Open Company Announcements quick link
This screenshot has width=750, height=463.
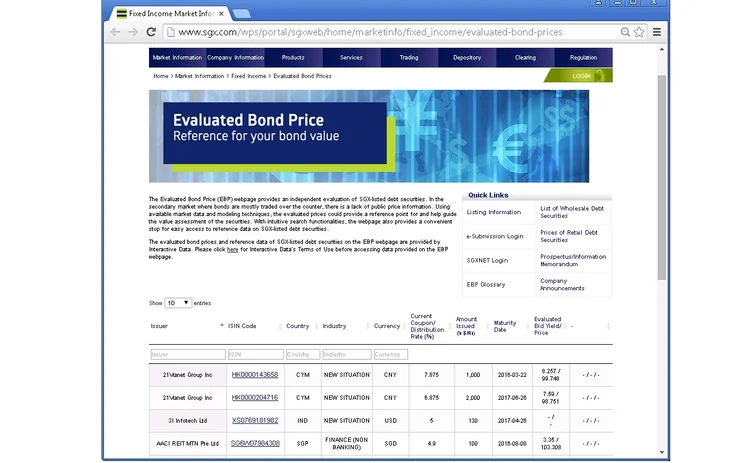click(x=562, y=285)
